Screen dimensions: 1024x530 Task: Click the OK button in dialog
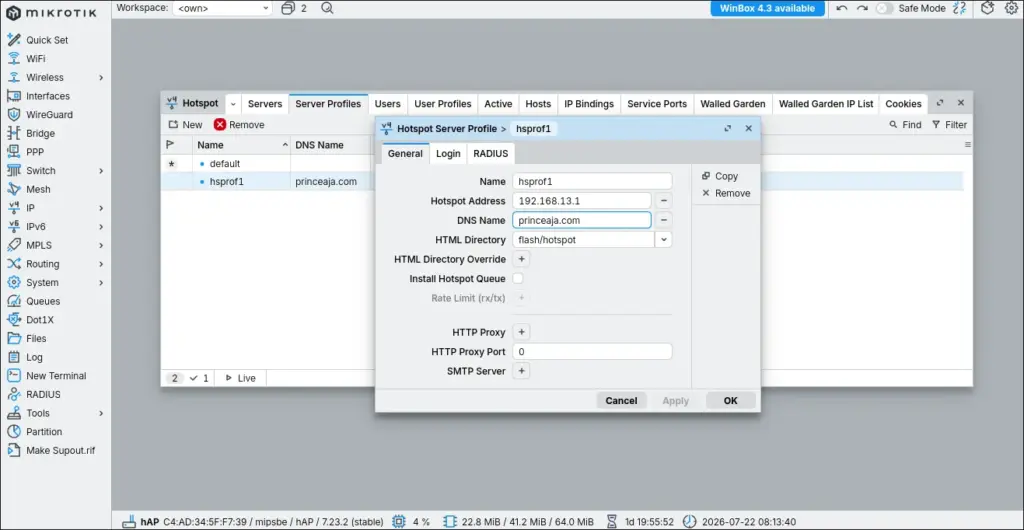click(x=731, y=401)
